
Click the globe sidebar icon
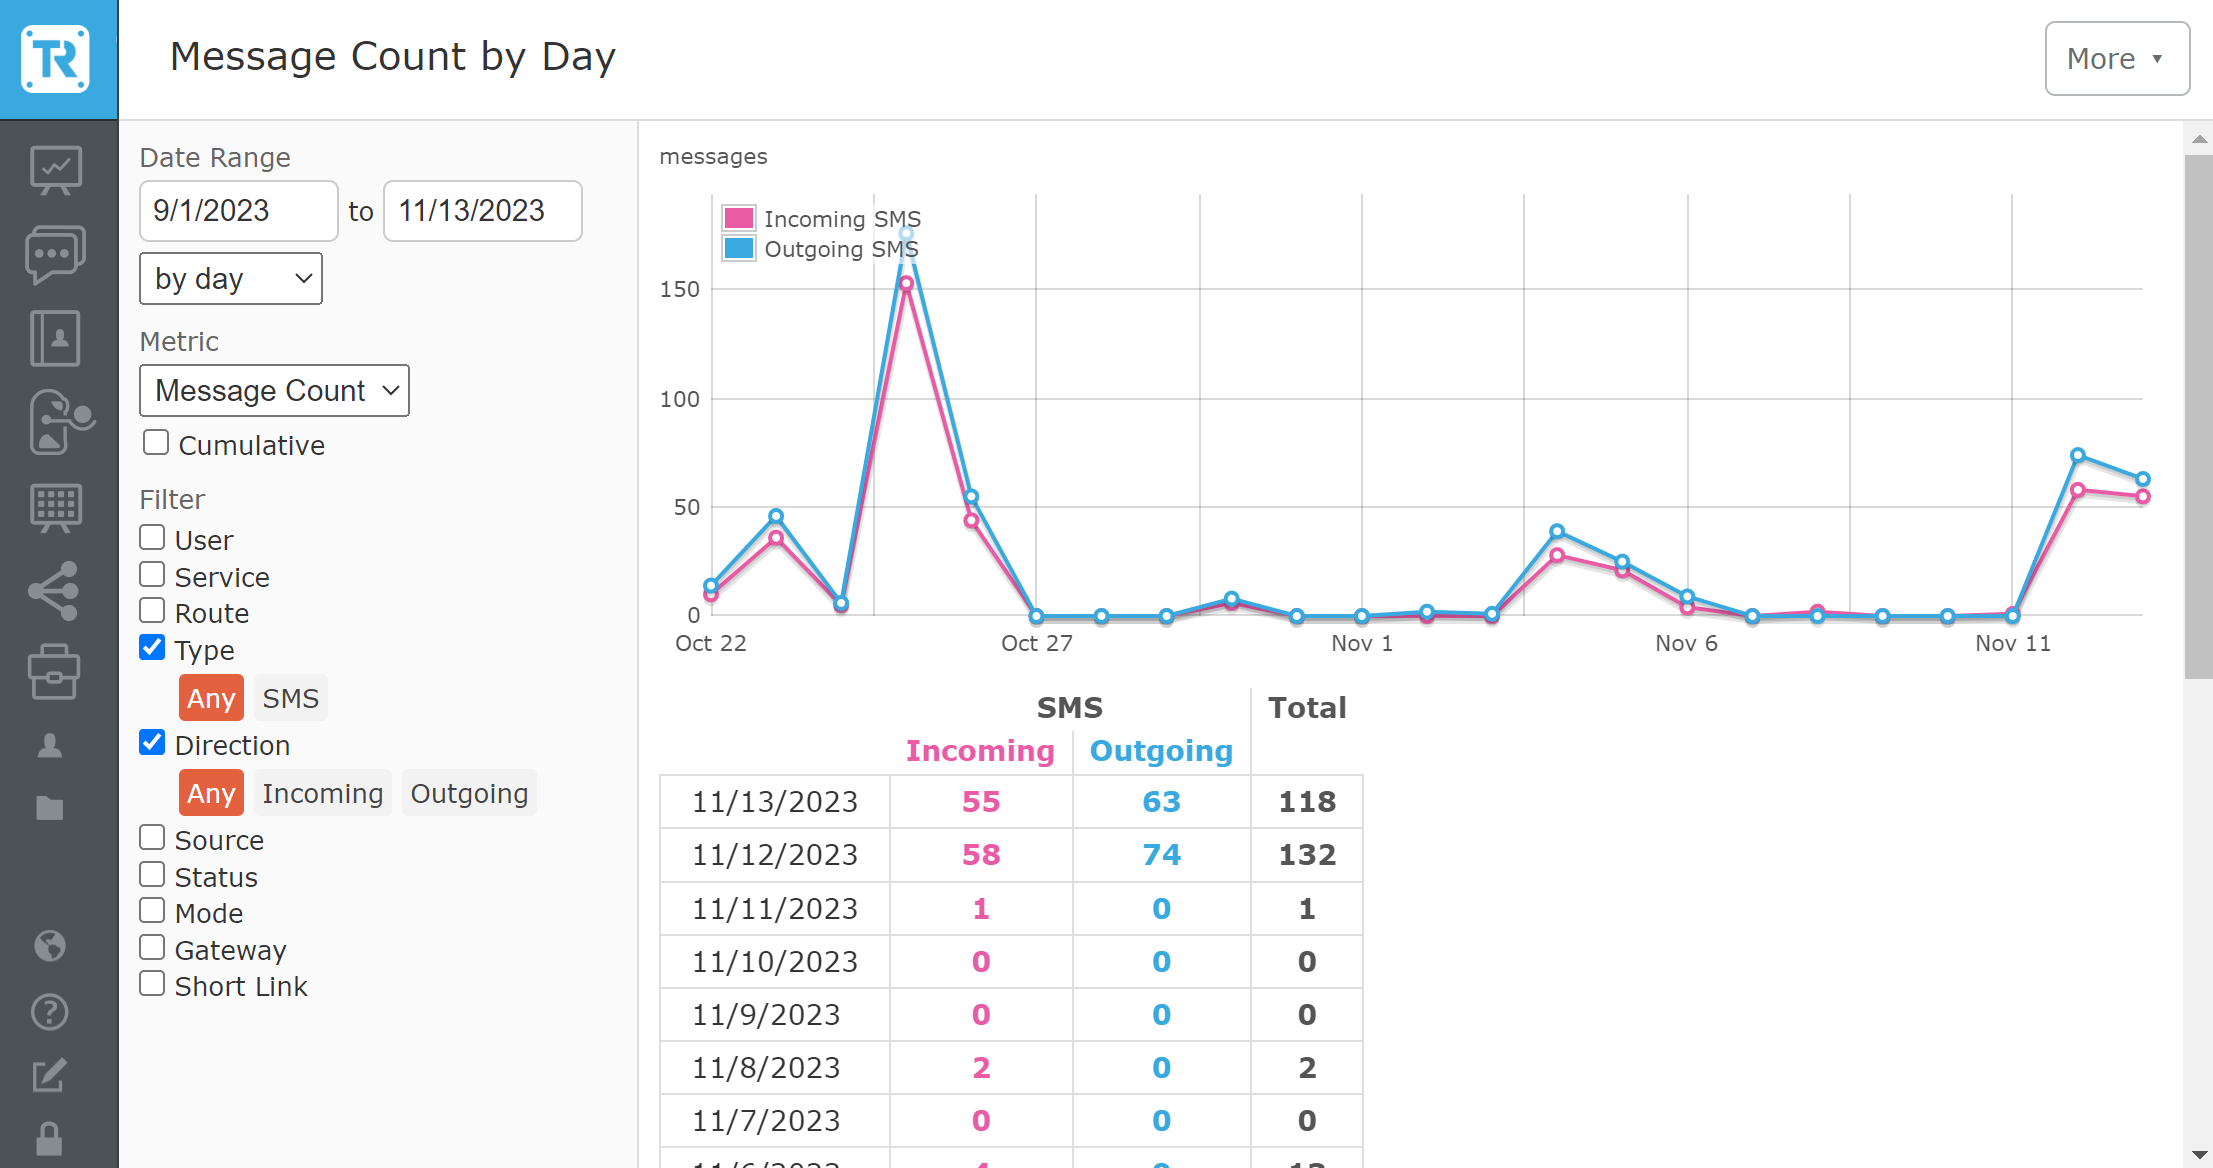(x=50, y=945)
